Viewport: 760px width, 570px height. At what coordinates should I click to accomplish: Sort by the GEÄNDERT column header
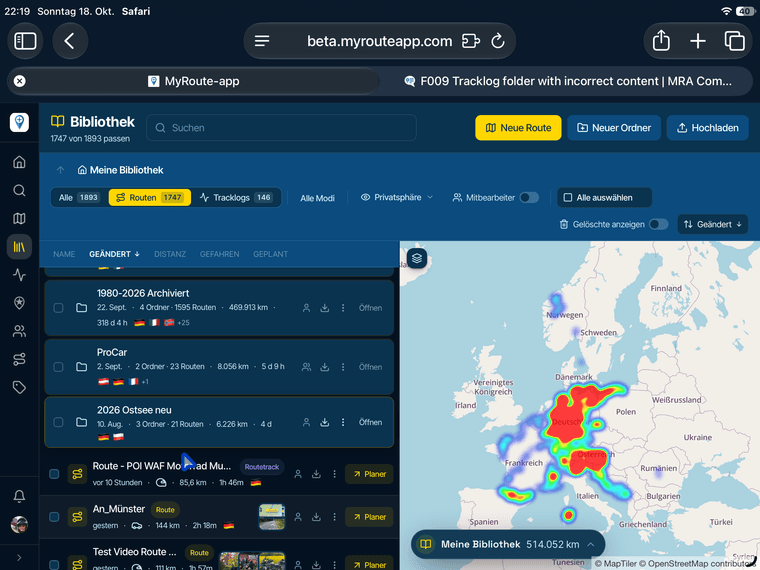114,254
